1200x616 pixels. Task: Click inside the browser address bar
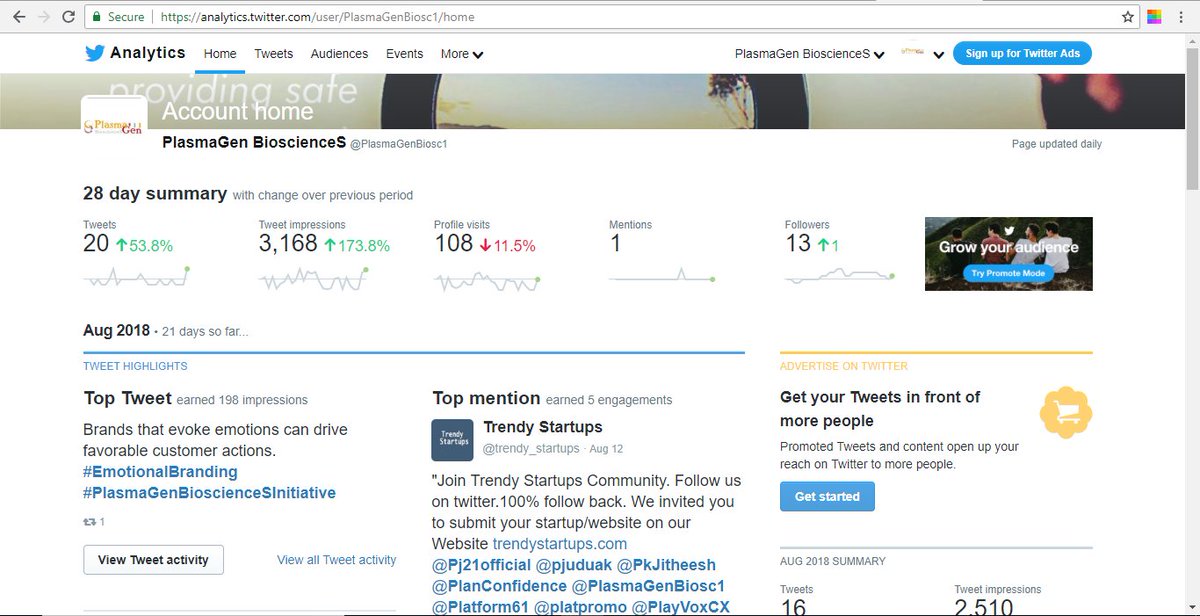tap(400, 16)
